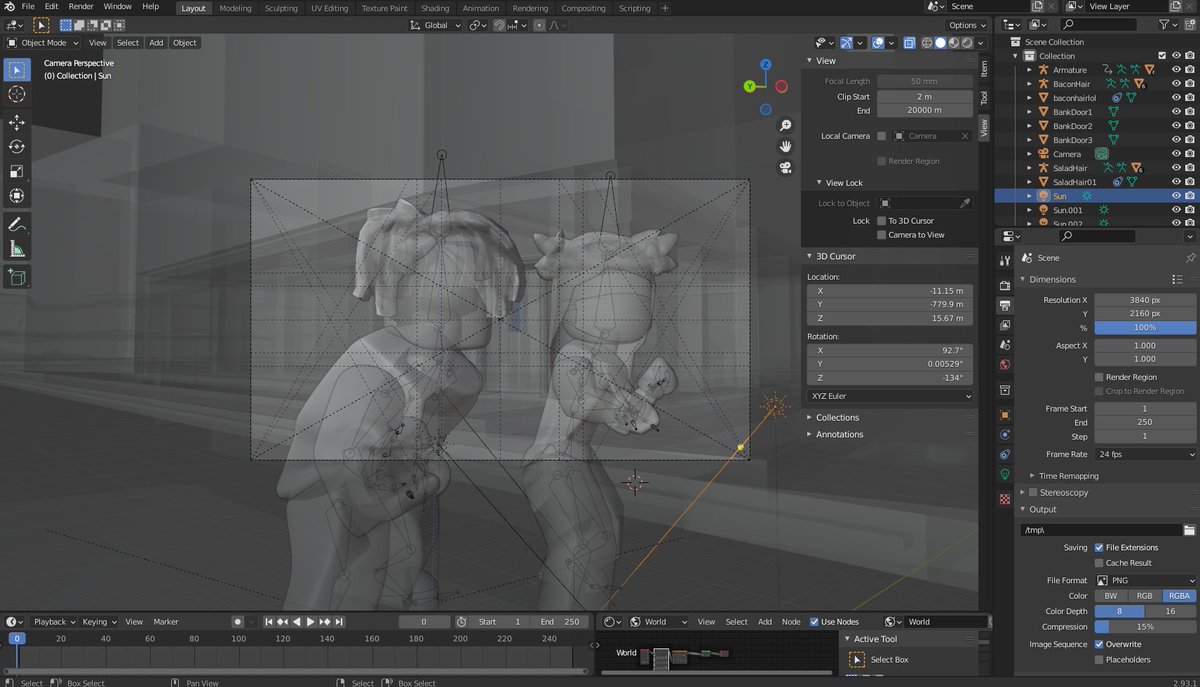1200x687 pixels.
Task: Click the eyedropper in Lock to Object field
Action: coord(965,203)
